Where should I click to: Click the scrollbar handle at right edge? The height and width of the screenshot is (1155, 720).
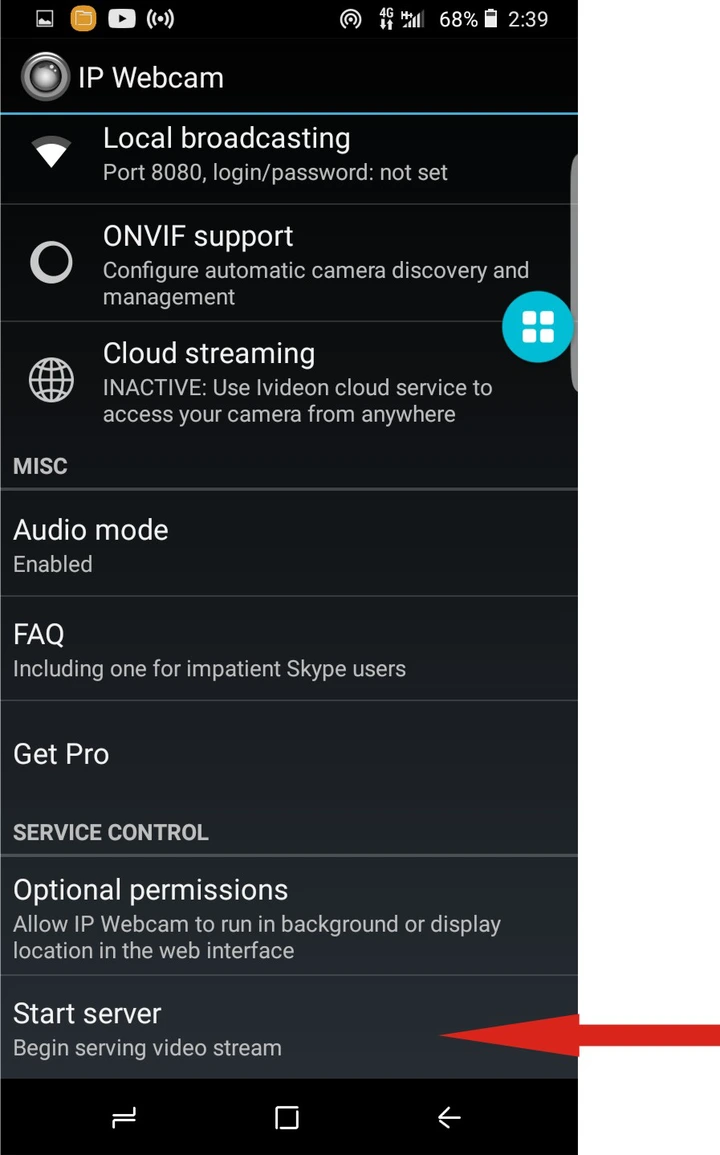[574, 273]
